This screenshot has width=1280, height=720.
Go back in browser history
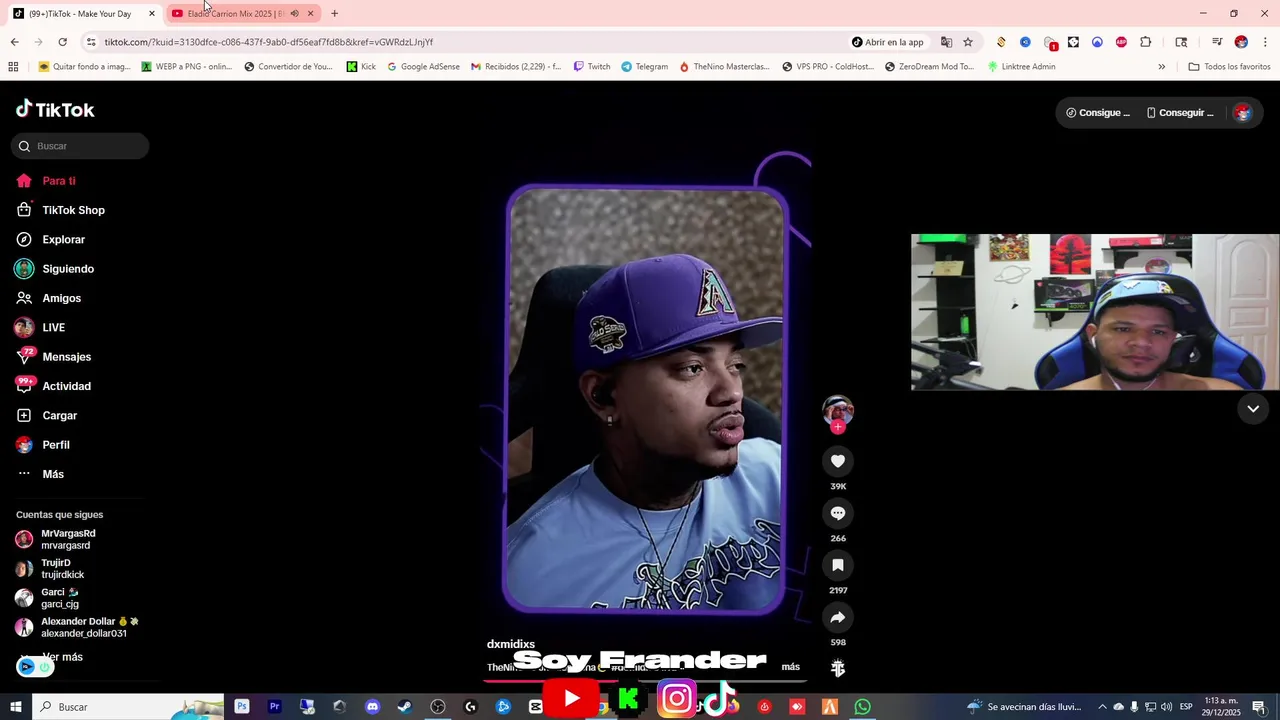(14, 42)
